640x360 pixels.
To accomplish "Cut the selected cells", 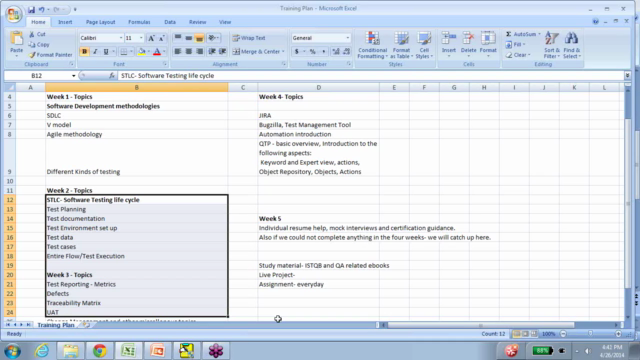I will coord(38,34).
